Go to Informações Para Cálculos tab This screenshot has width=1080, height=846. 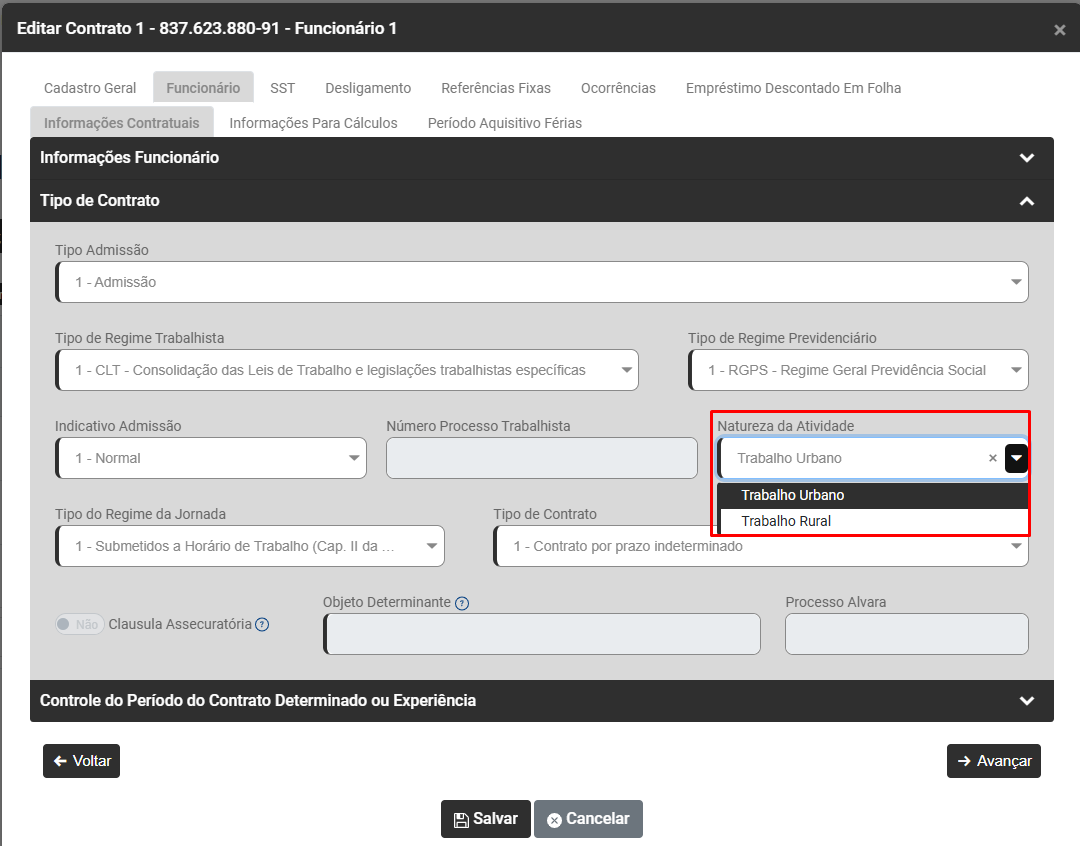[x=313, y=123]
